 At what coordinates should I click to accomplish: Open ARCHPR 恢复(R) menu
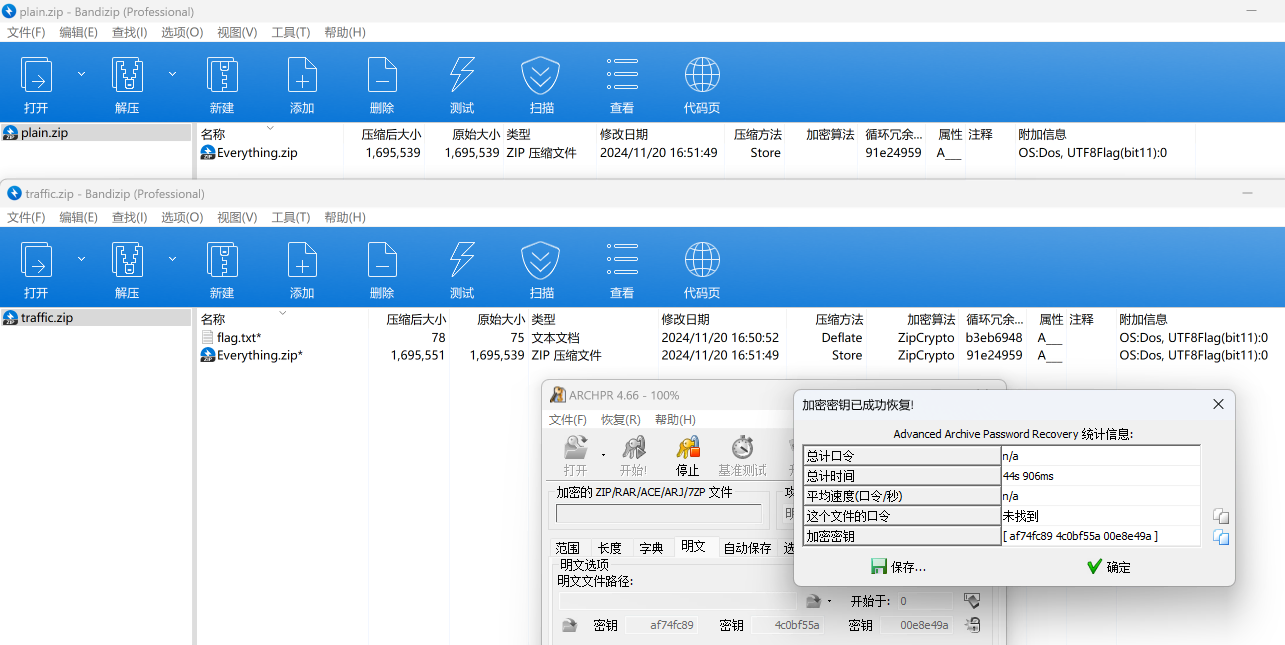click(620, 420)
